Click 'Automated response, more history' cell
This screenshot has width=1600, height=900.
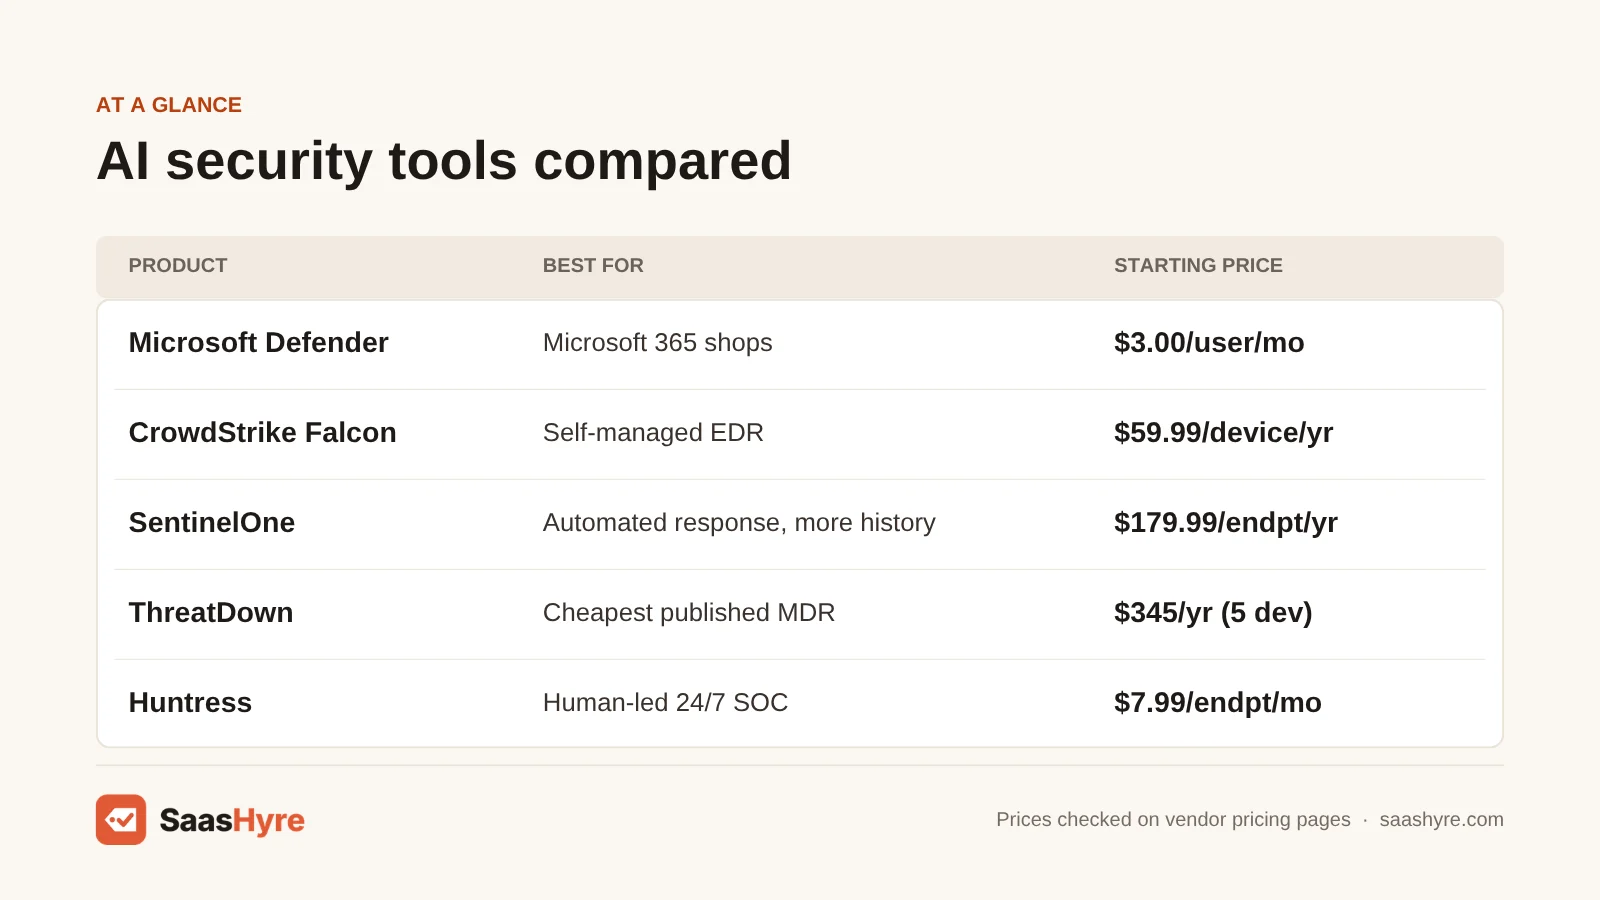pos(739,522)
